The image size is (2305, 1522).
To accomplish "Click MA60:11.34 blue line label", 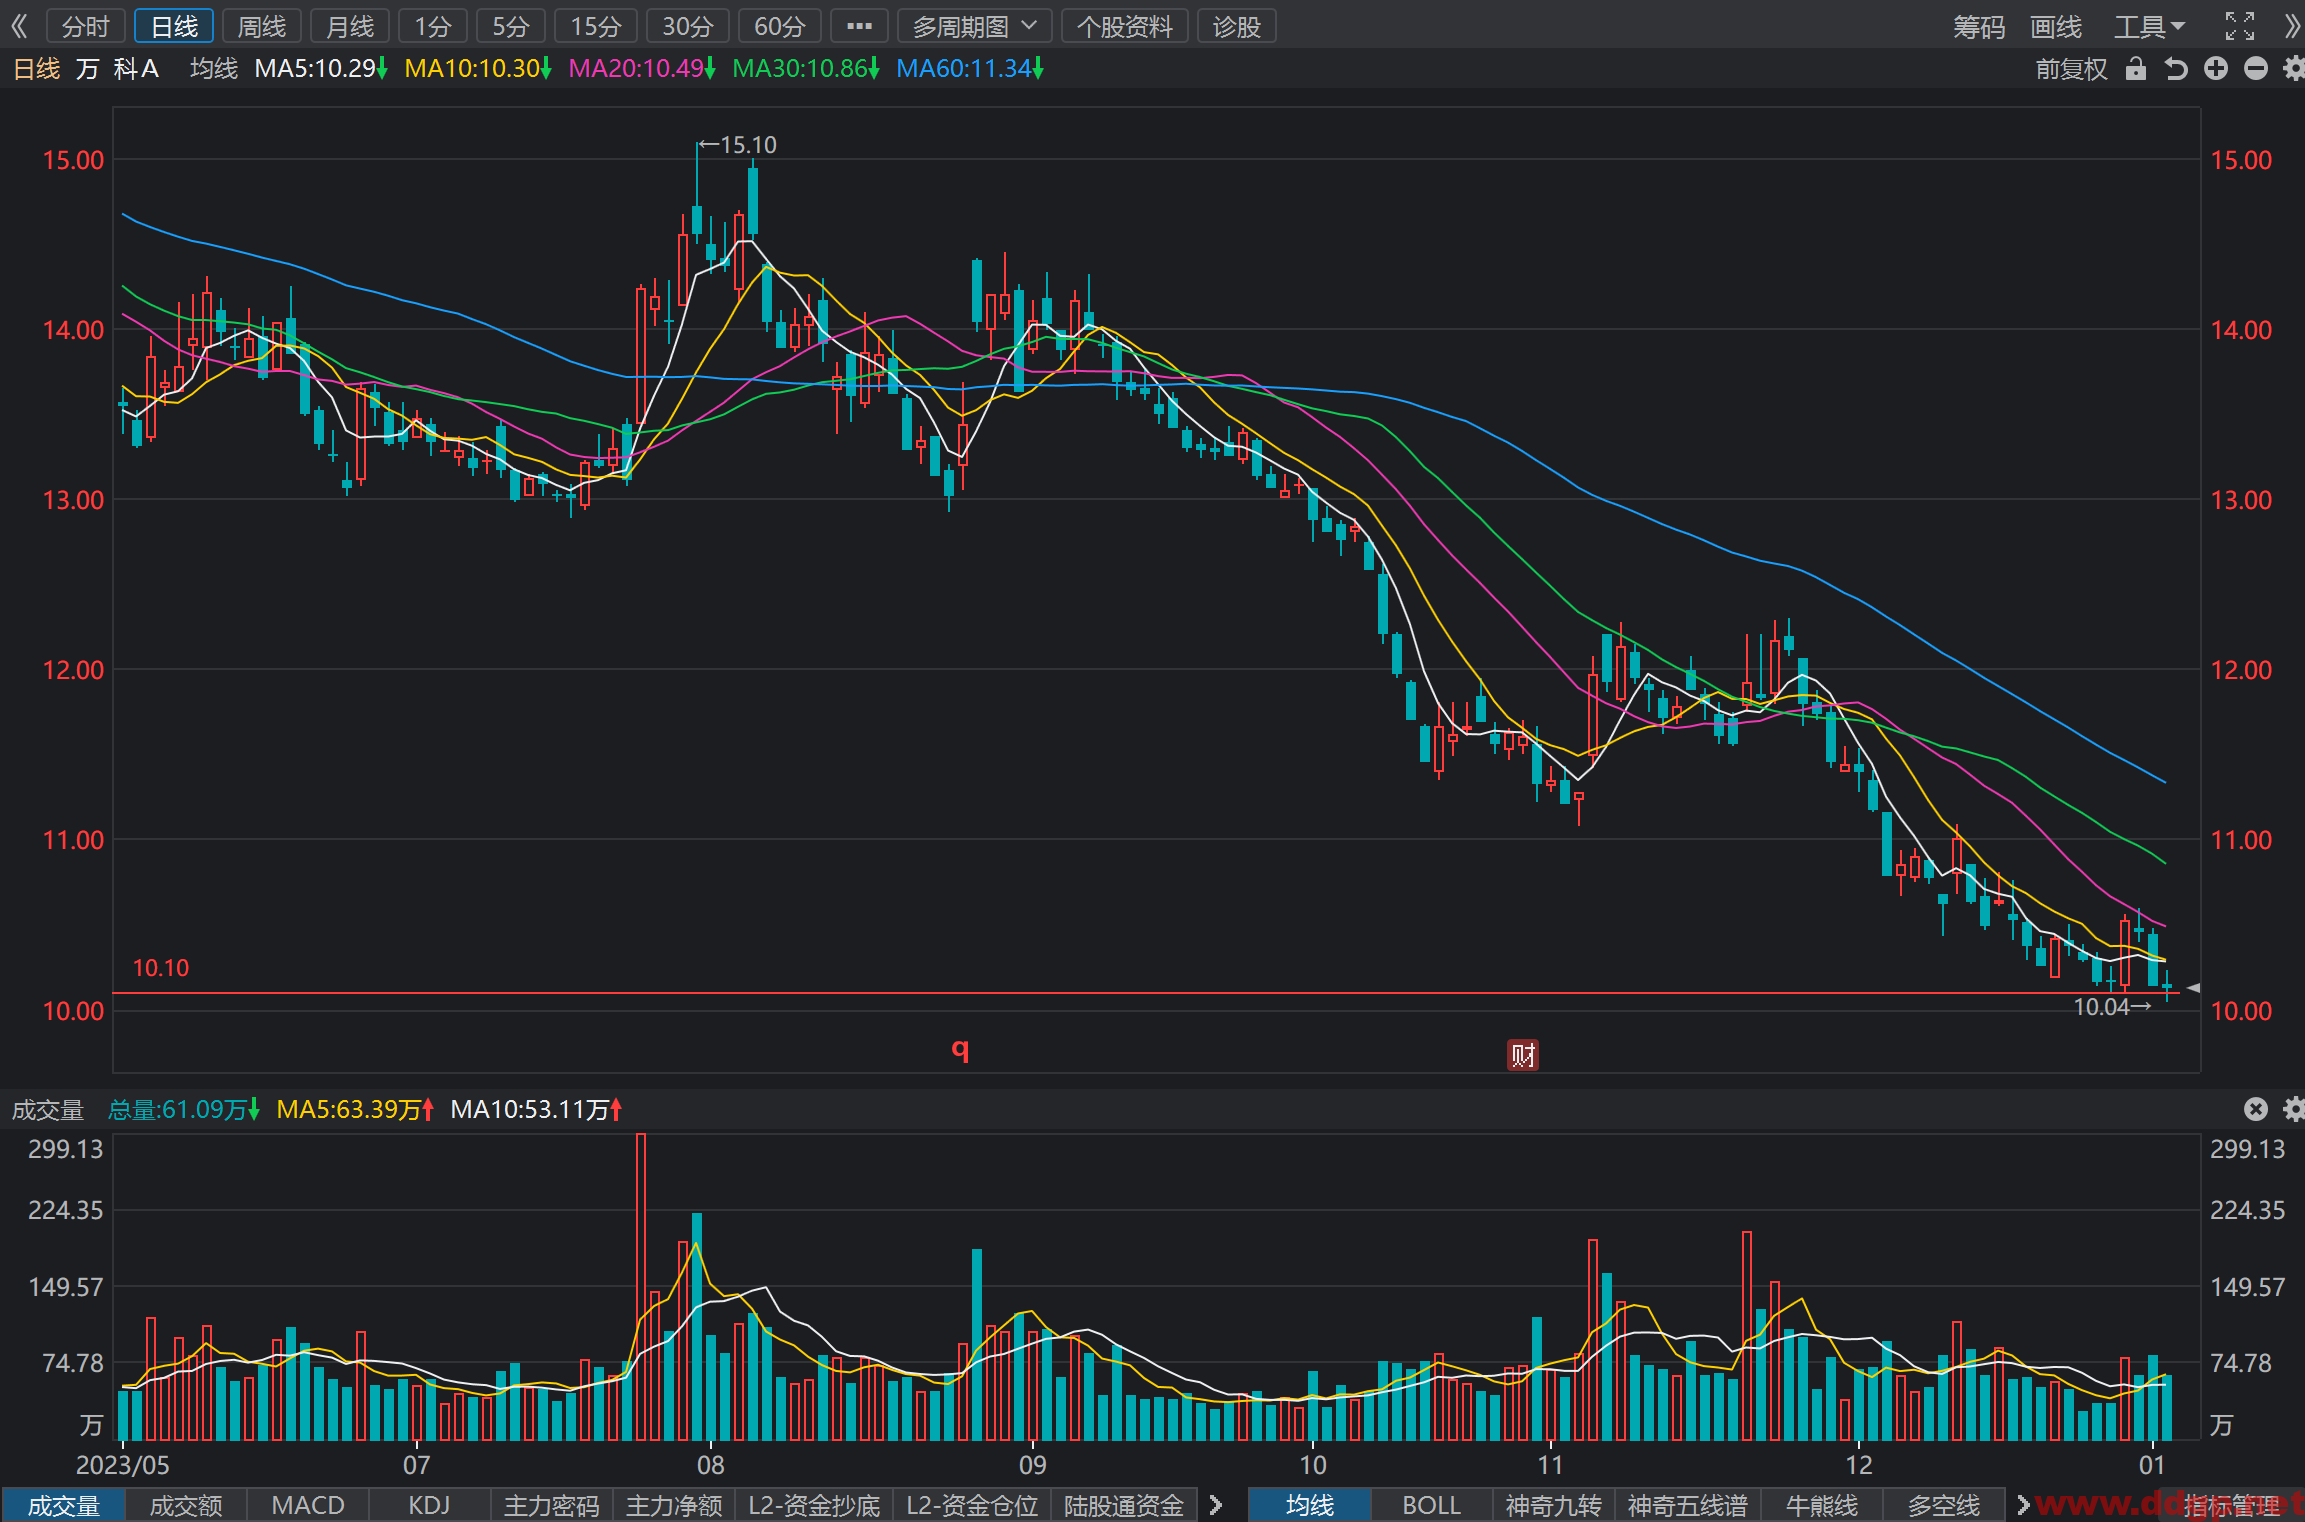I will tap(969, 69).
